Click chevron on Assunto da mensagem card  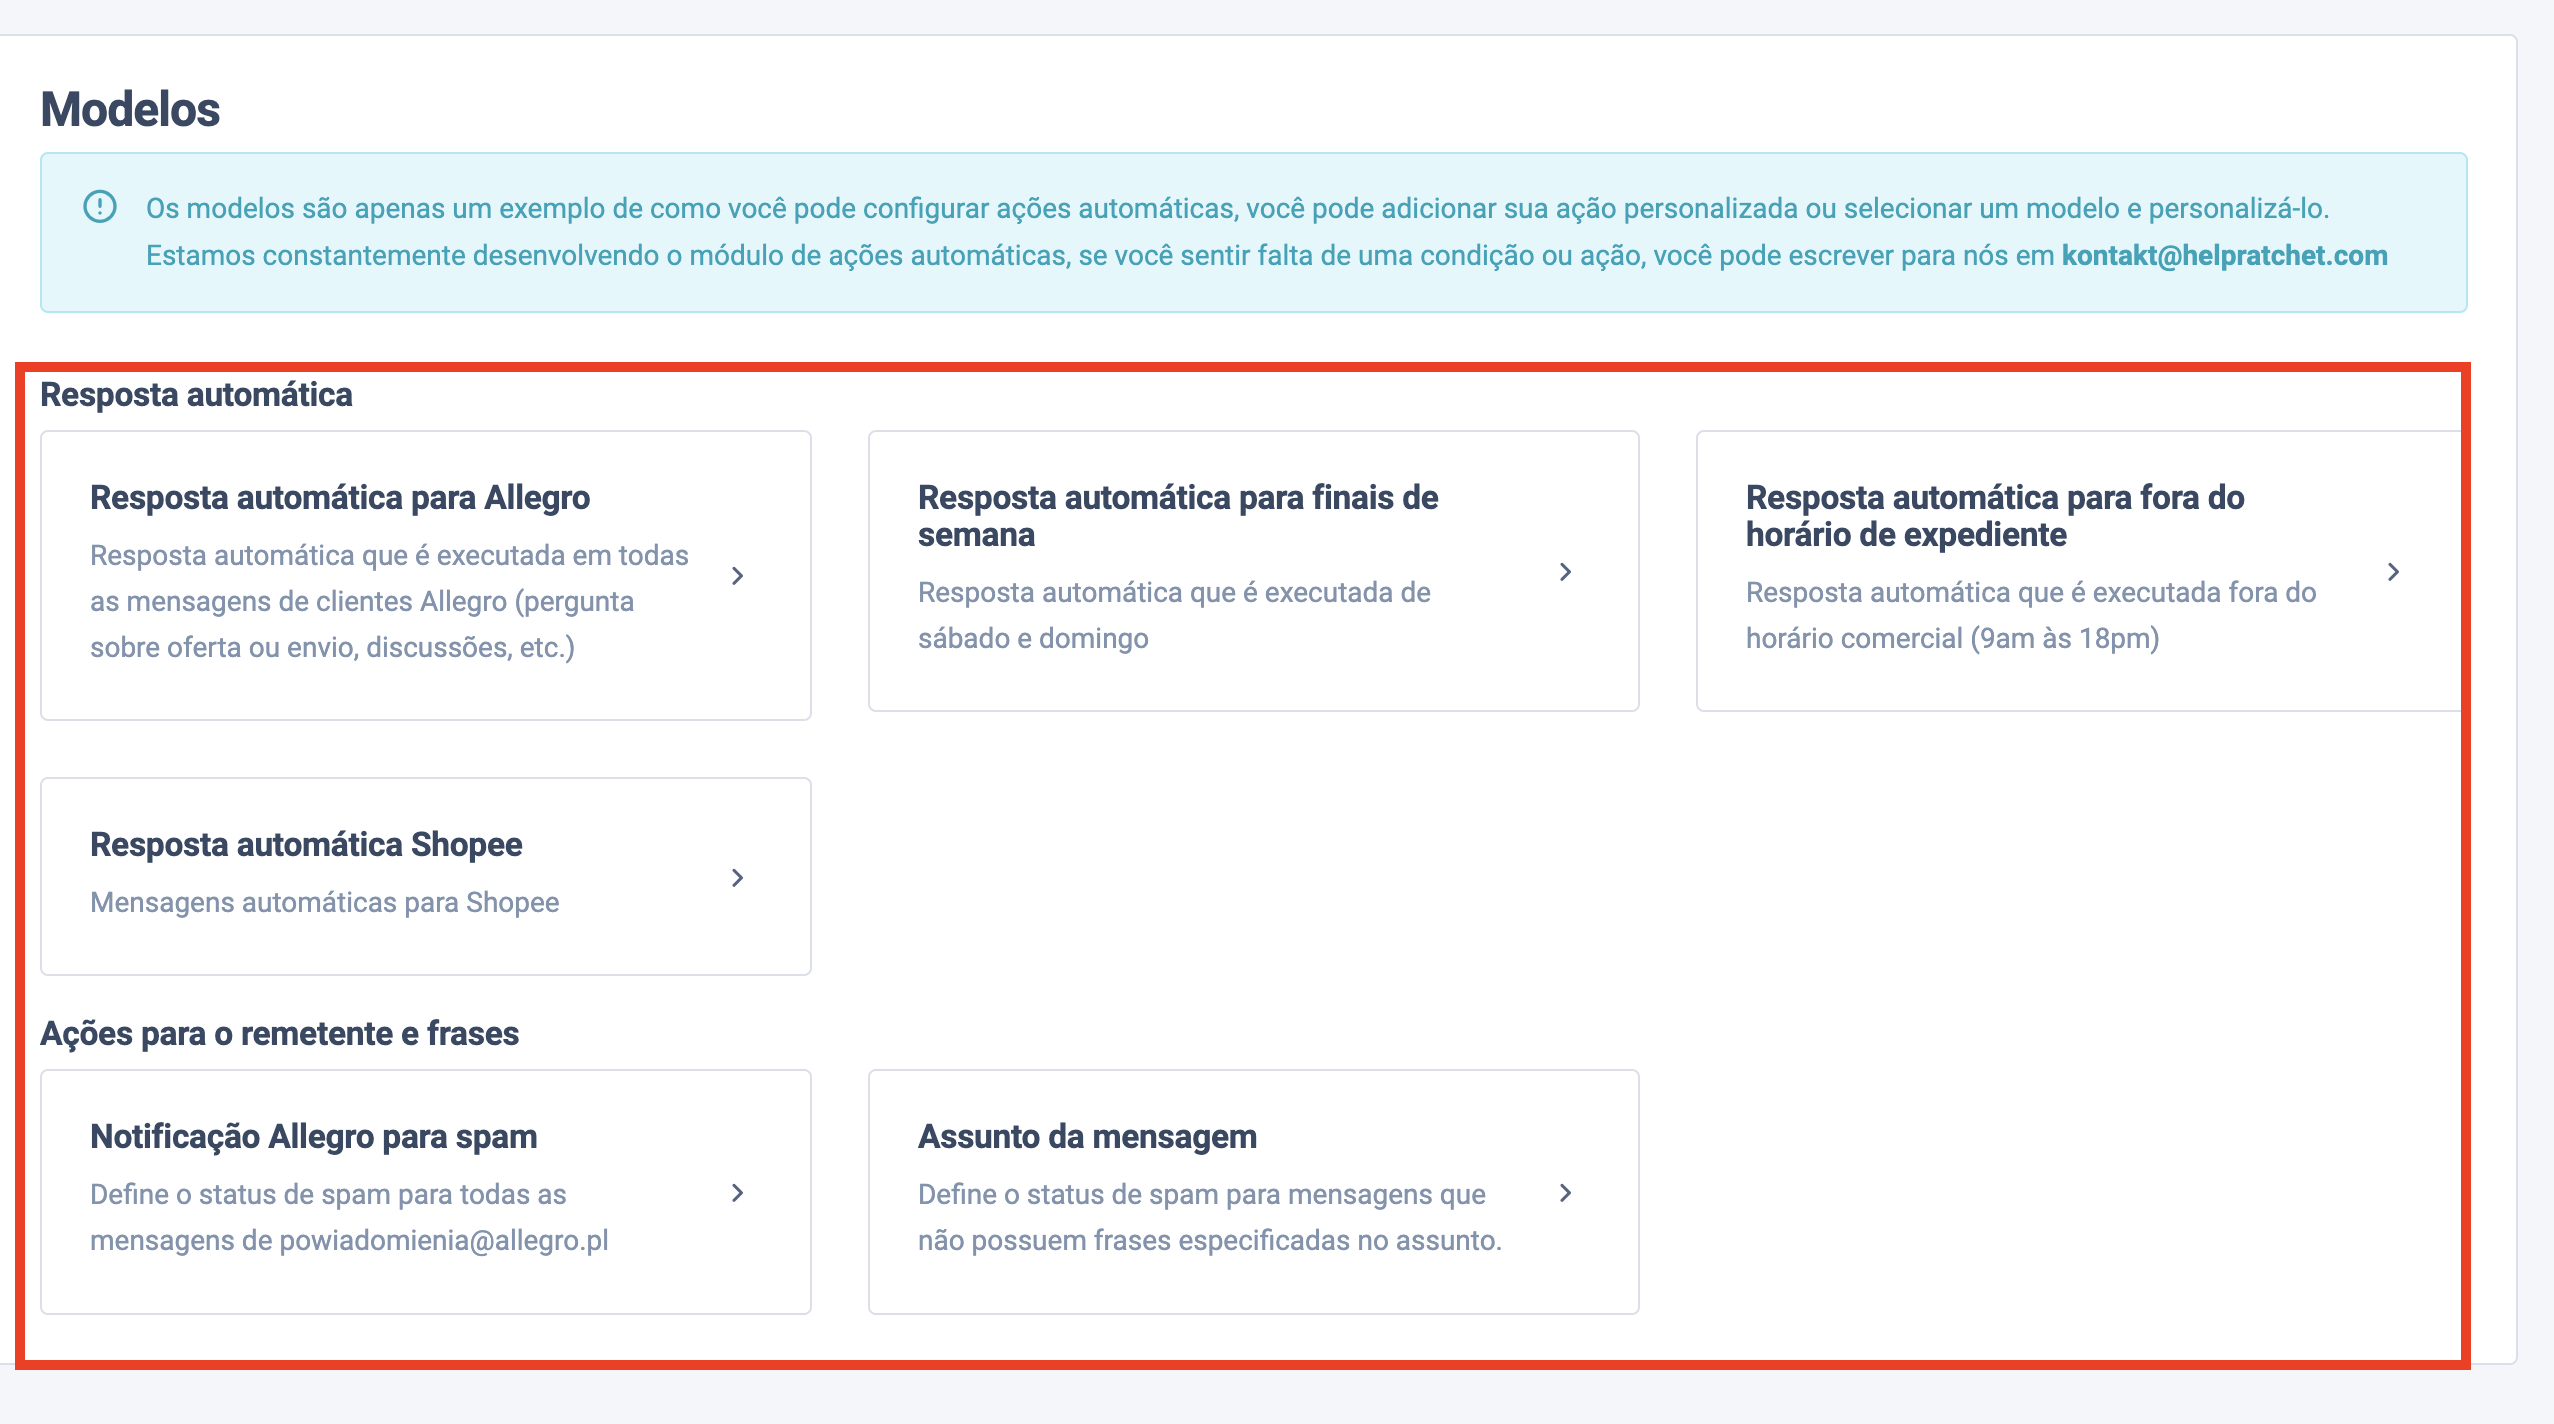pos(1565,1193)
